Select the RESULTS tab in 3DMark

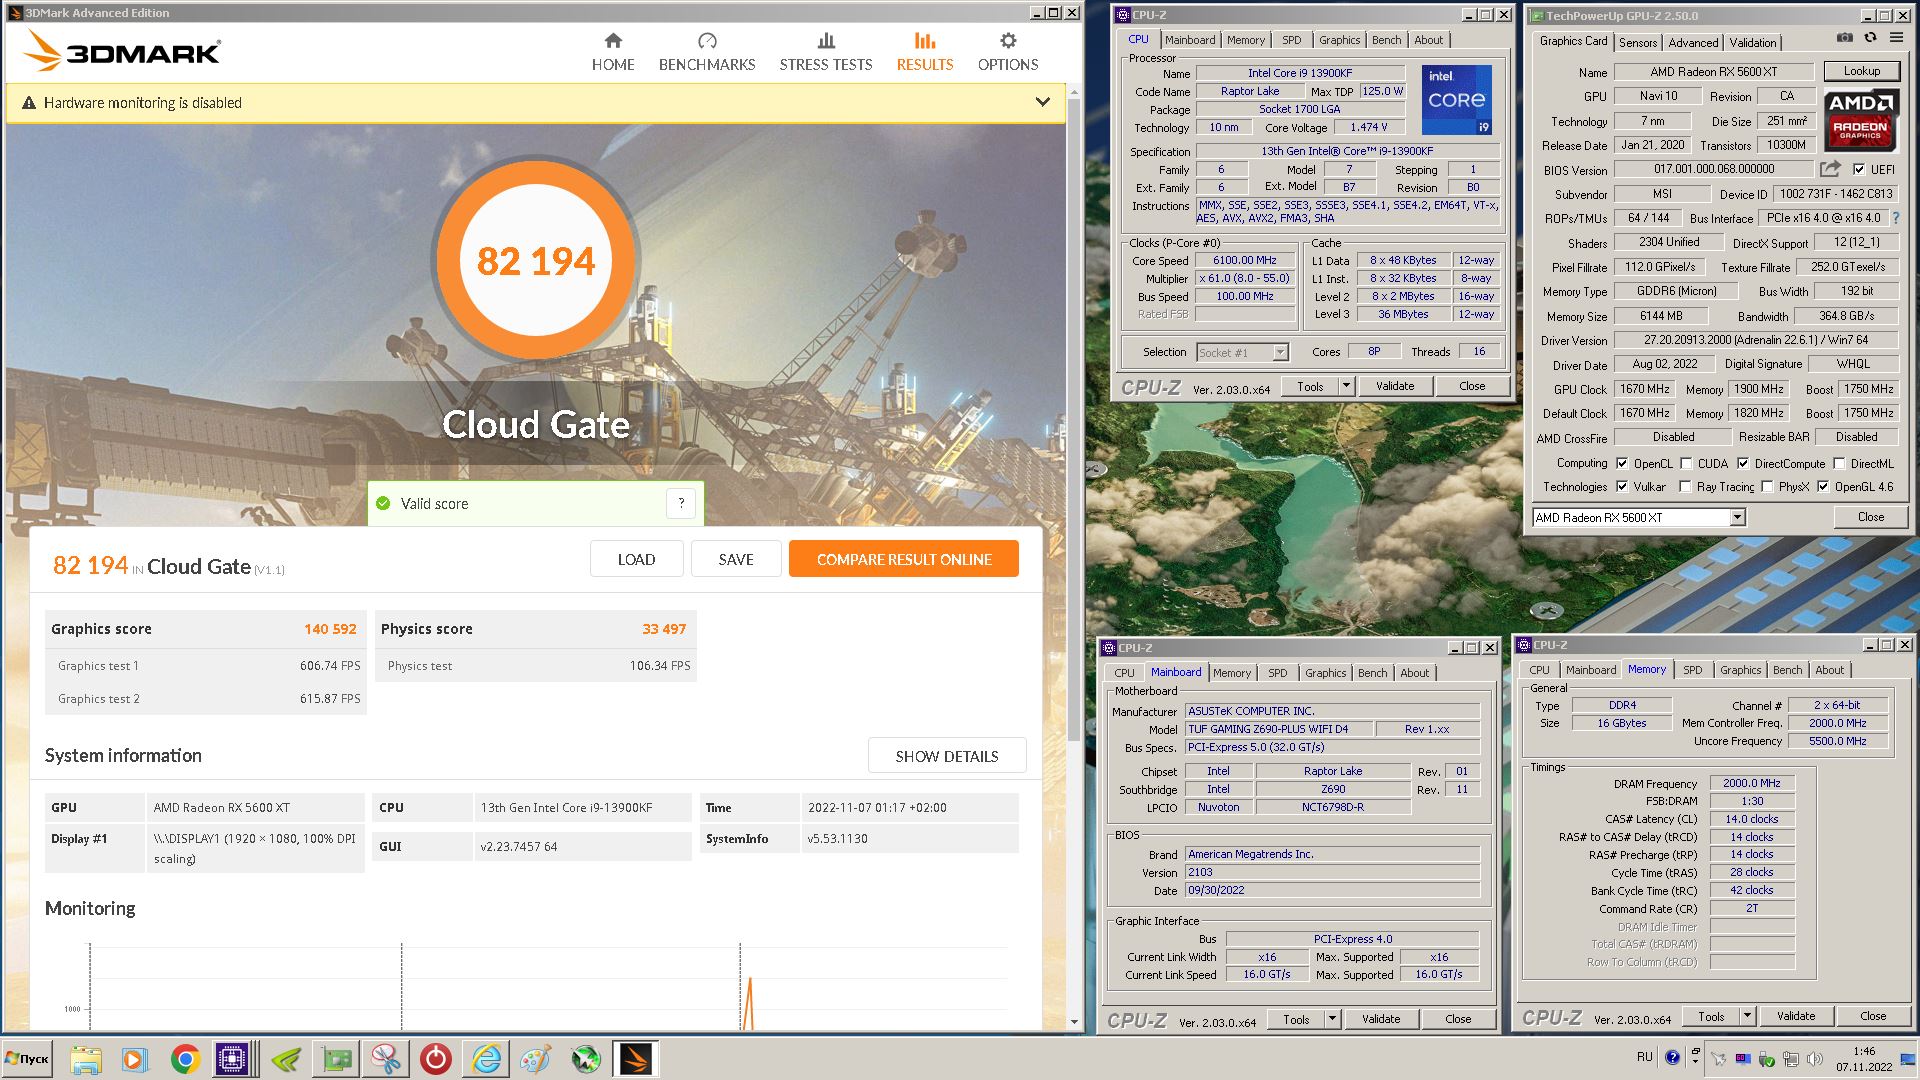click(x=925, y=52)
